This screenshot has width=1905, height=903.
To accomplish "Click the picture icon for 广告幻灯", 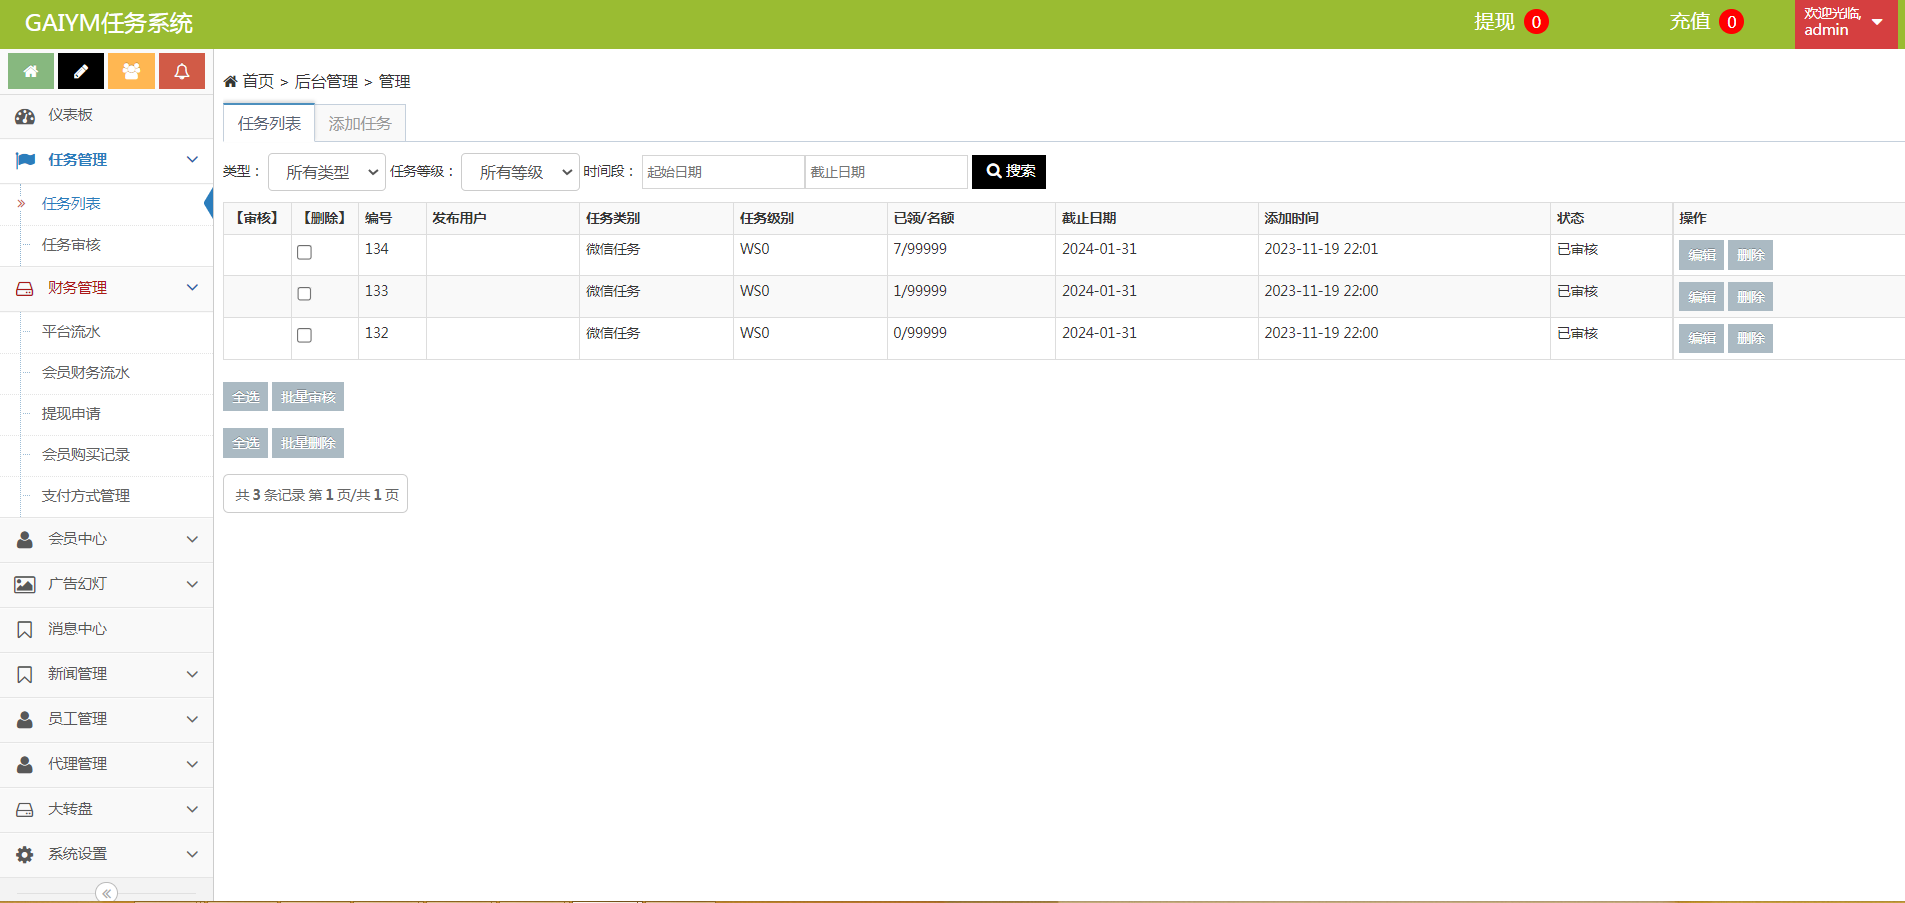I will (25, 585).
